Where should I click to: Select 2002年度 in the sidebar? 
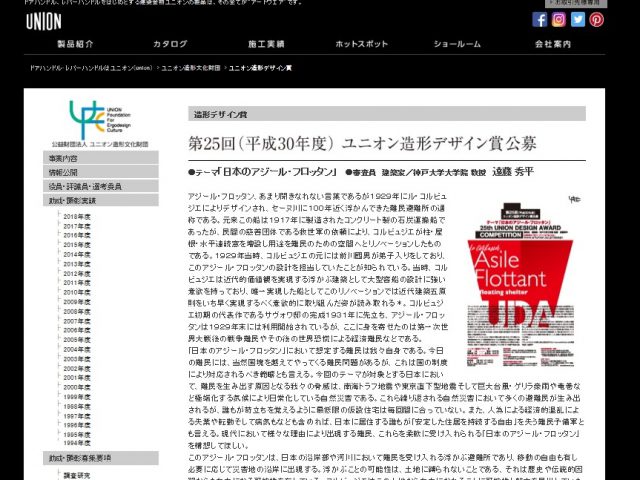point(77,368)
